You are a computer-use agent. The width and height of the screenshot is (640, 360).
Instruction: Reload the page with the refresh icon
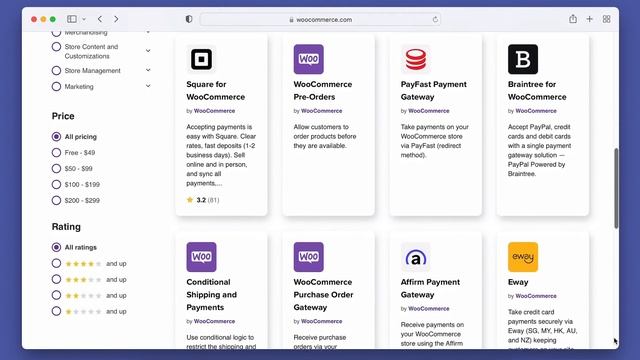435,19
